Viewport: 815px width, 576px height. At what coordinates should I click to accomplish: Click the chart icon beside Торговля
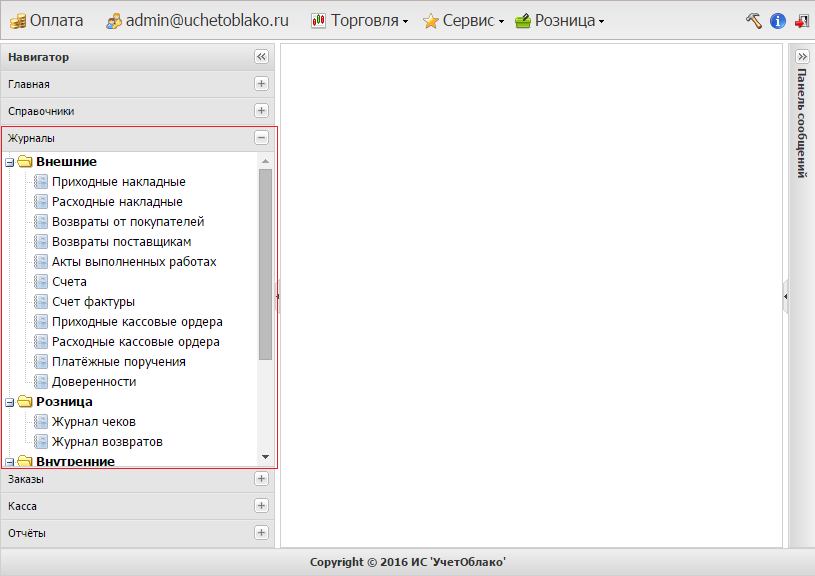(x=318, y=21)
